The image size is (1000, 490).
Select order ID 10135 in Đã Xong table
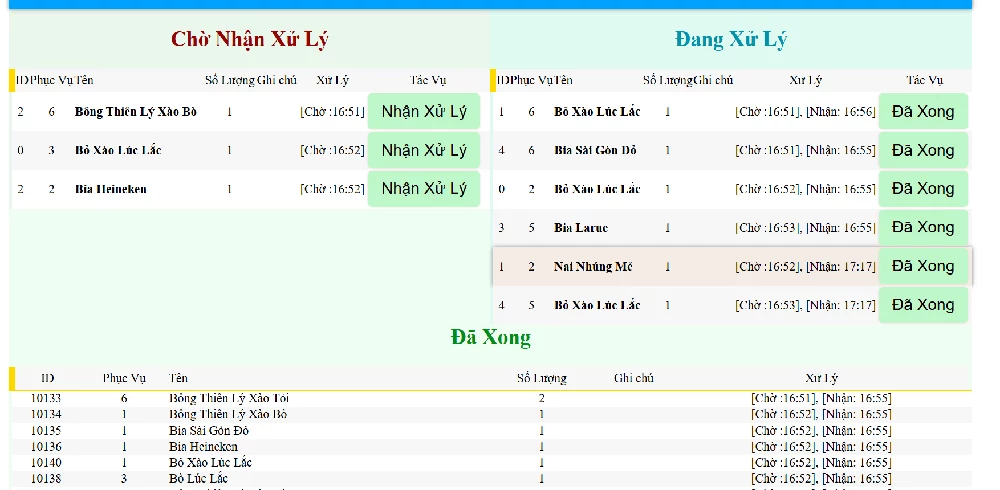[x=46, y=431]
